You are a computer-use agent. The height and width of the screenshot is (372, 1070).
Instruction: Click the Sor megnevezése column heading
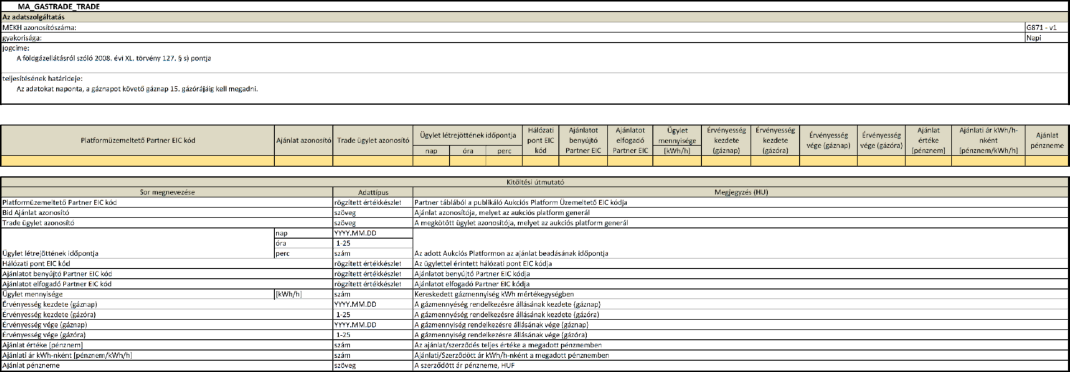coord(167,192)
